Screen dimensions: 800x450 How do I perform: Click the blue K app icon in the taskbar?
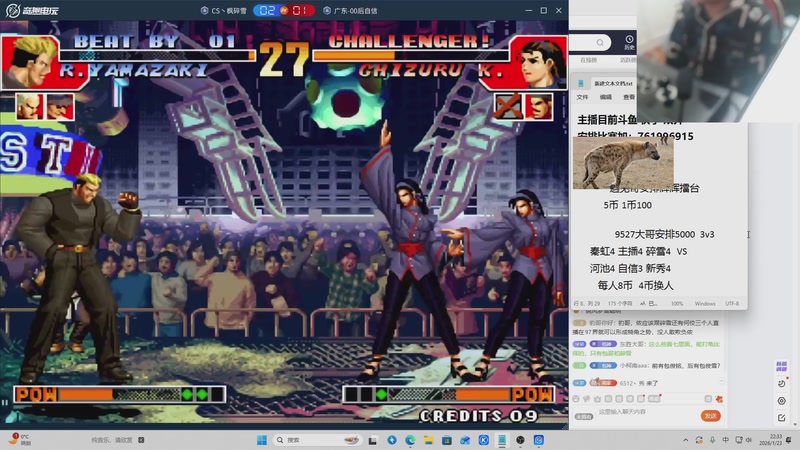[484, 440]
